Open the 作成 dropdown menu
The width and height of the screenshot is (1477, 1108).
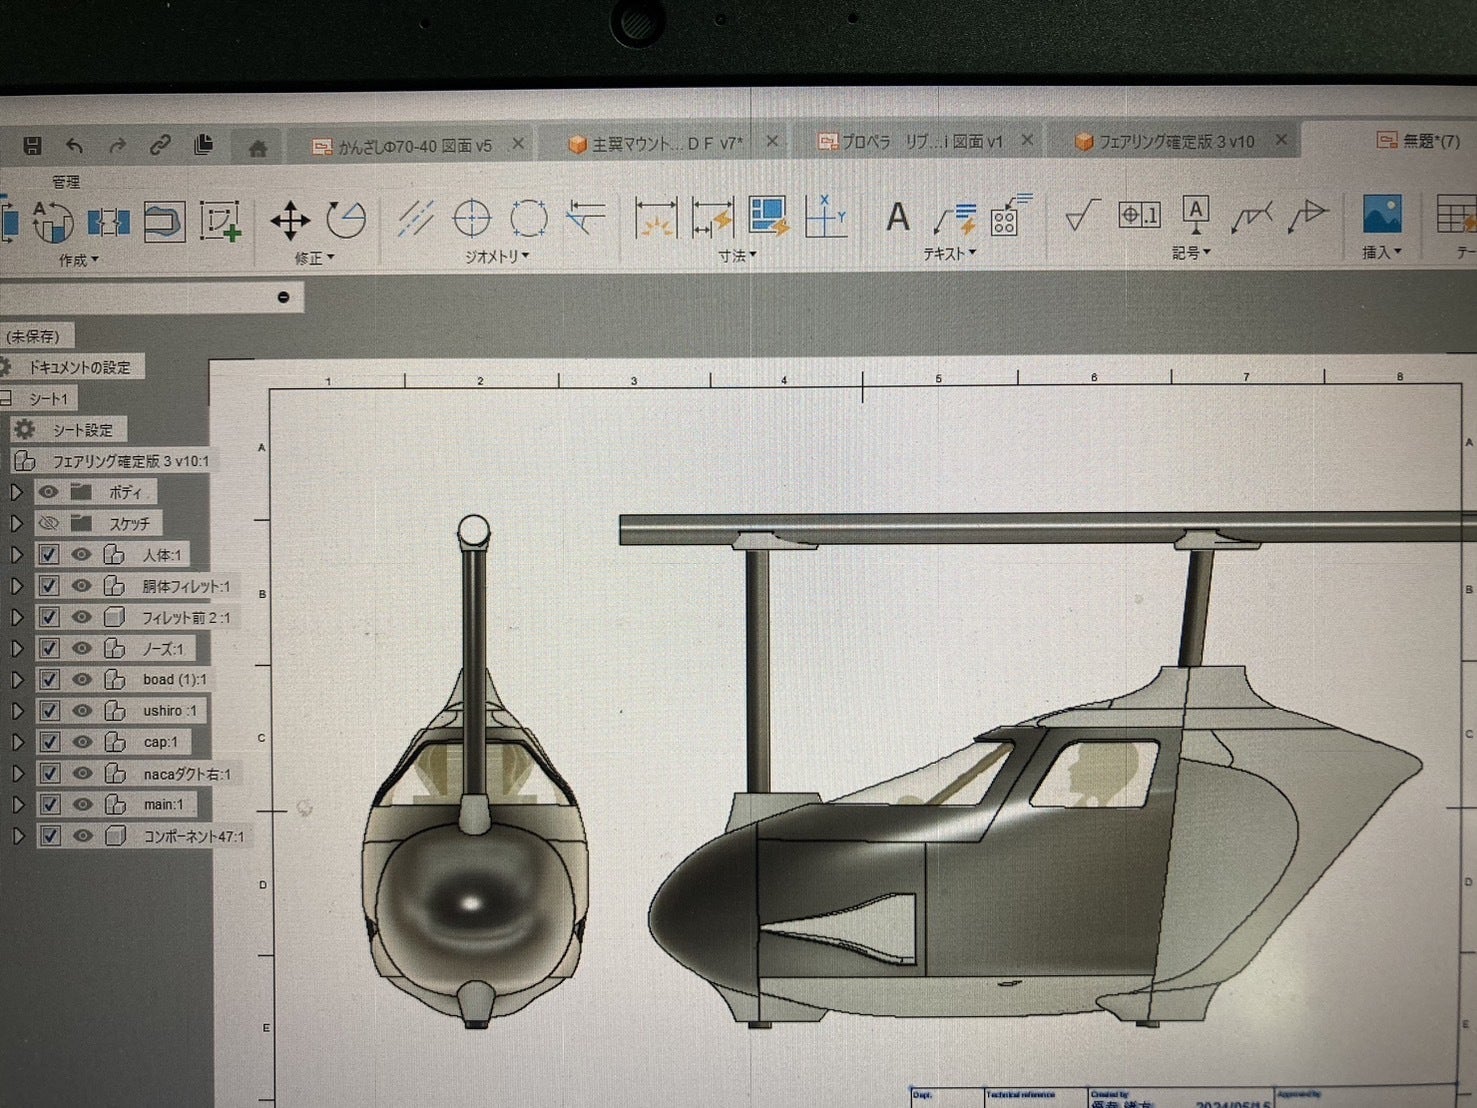78,260
